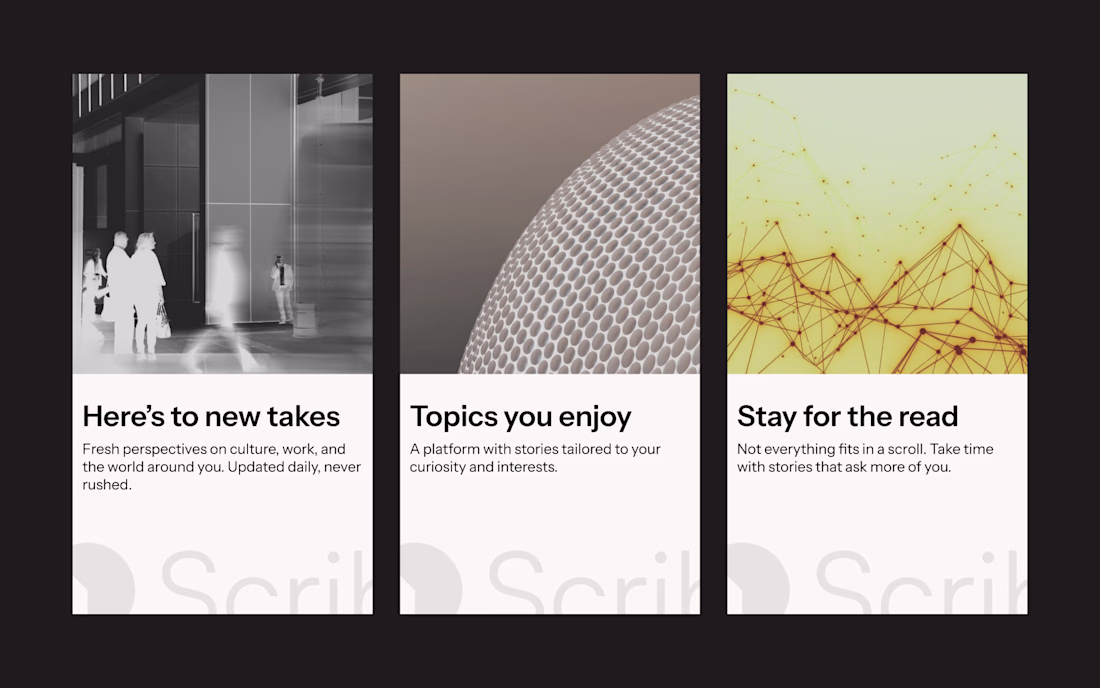Click the person standing by the pillar
Viewport: 1100px width, 688px height.
point(282,290)
